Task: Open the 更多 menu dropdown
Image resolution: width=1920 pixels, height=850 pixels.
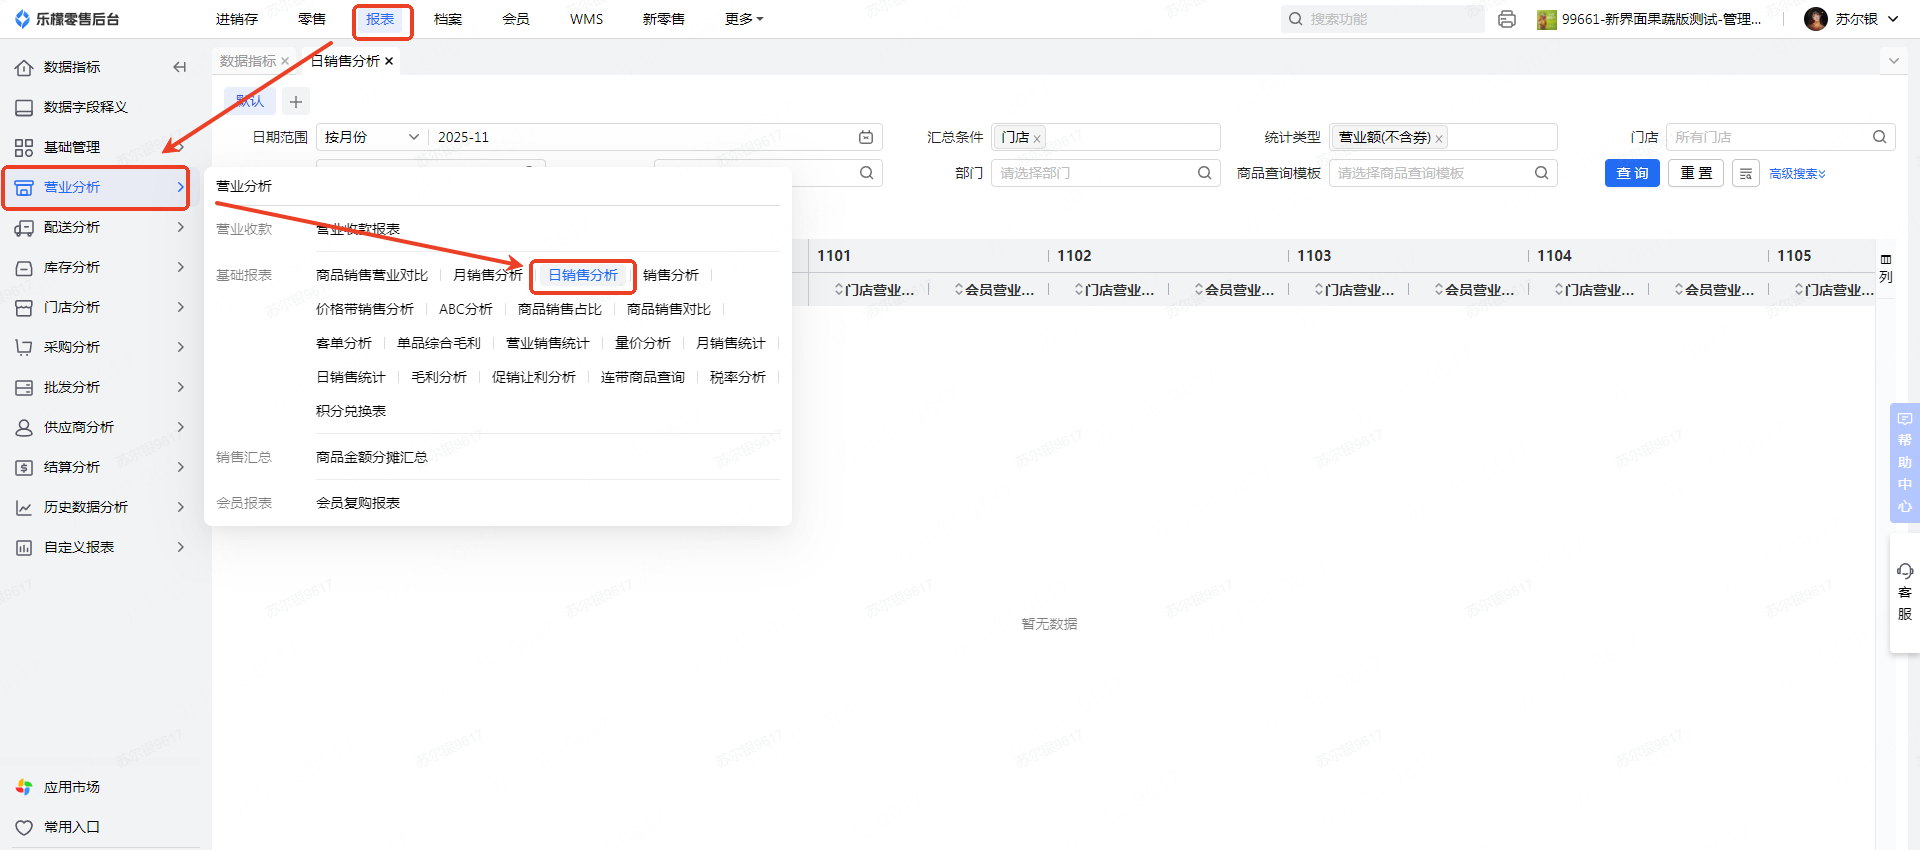Action: tap(743, 19)
